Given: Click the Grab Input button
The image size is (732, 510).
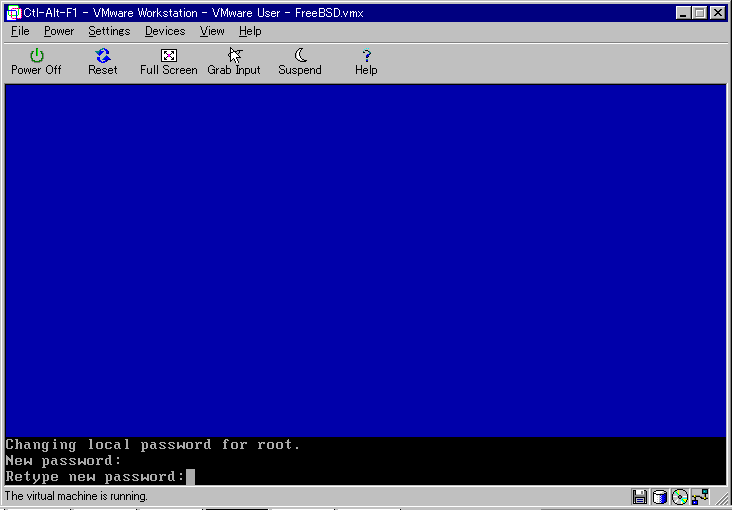Looking at the screenshot, I should pyautogui.click(x=234, y=62).
